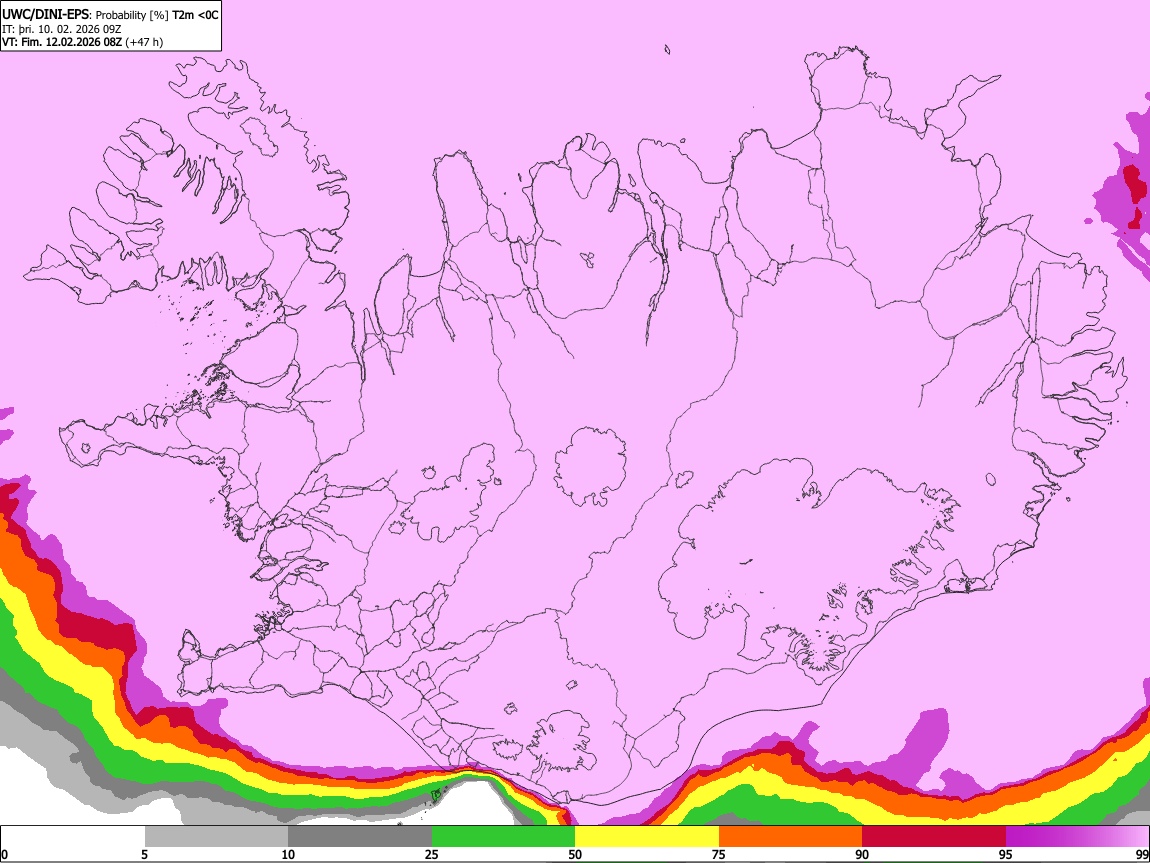Click the purple 95–99% legend swatch

[x=1077, y=837]
